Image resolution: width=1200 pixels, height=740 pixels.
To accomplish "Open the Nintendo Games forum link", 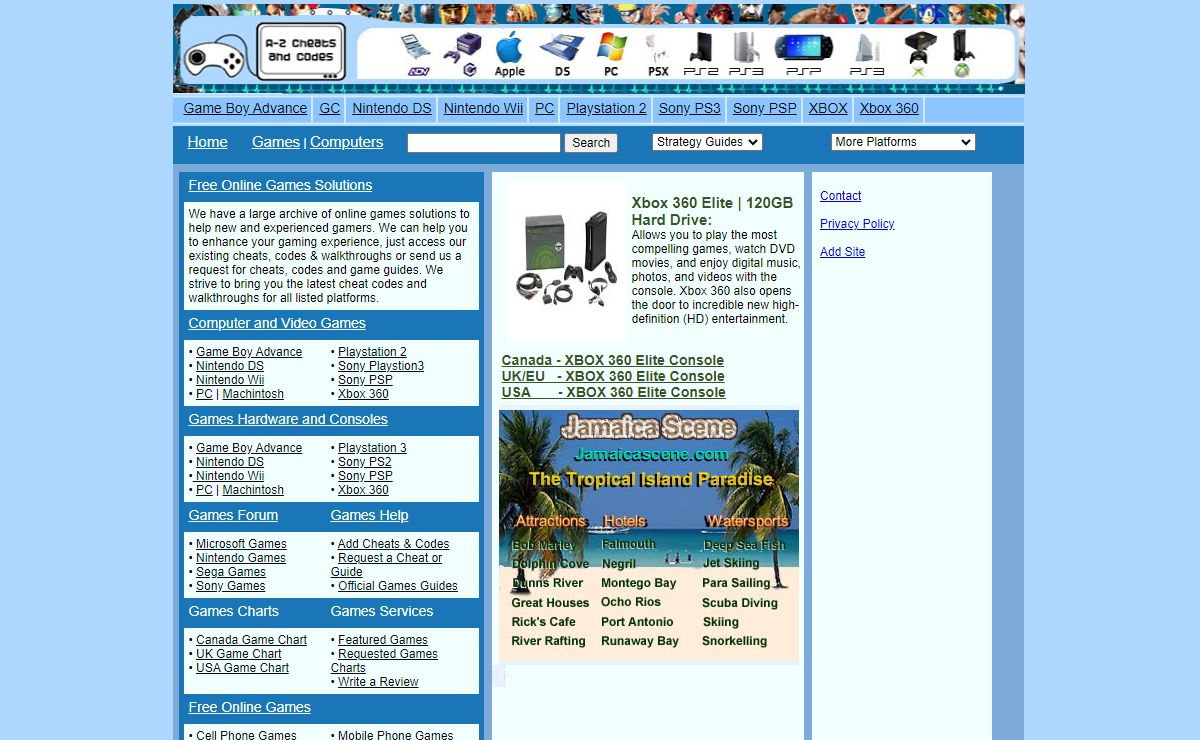I will click(x=241, y=558).
